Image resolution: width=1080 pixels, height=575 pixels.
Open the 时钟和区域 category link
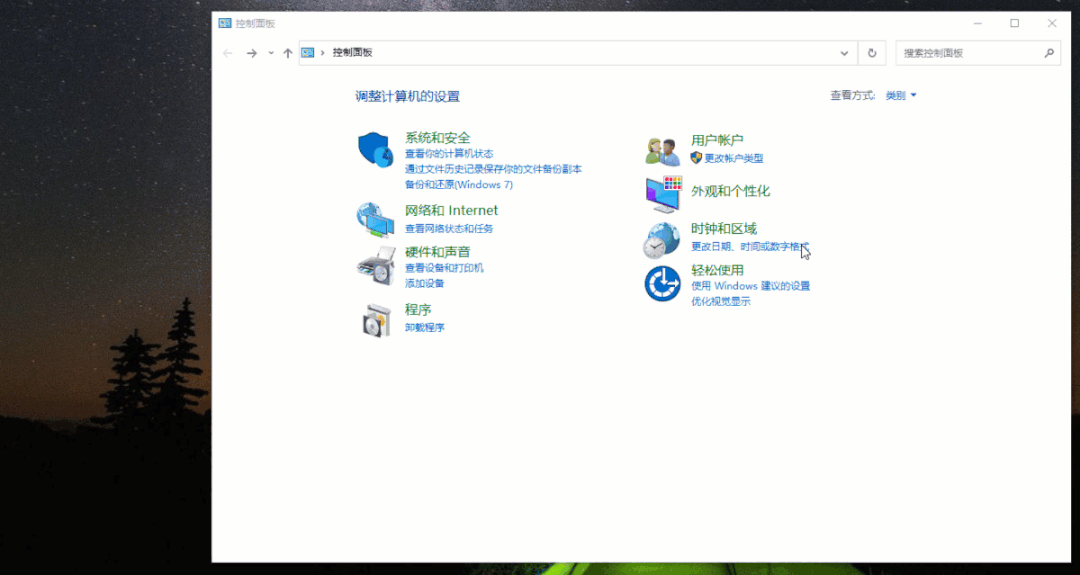(x=724, y=229)
